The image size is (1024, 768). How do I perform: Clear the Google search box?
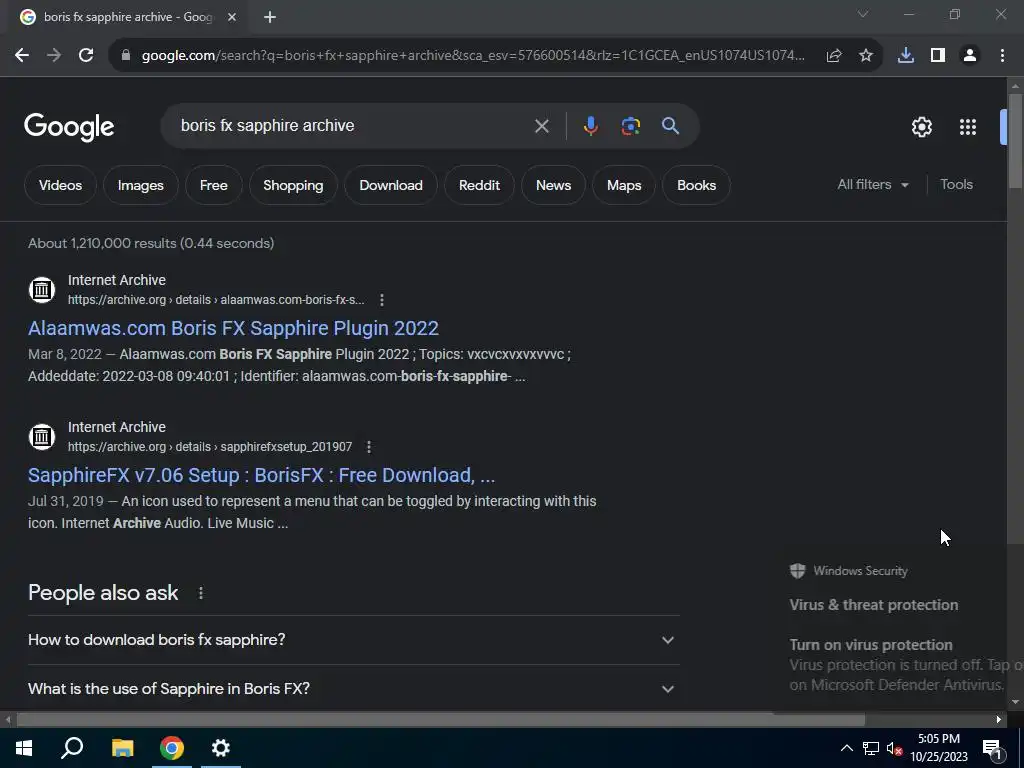(x=541, y=126)
